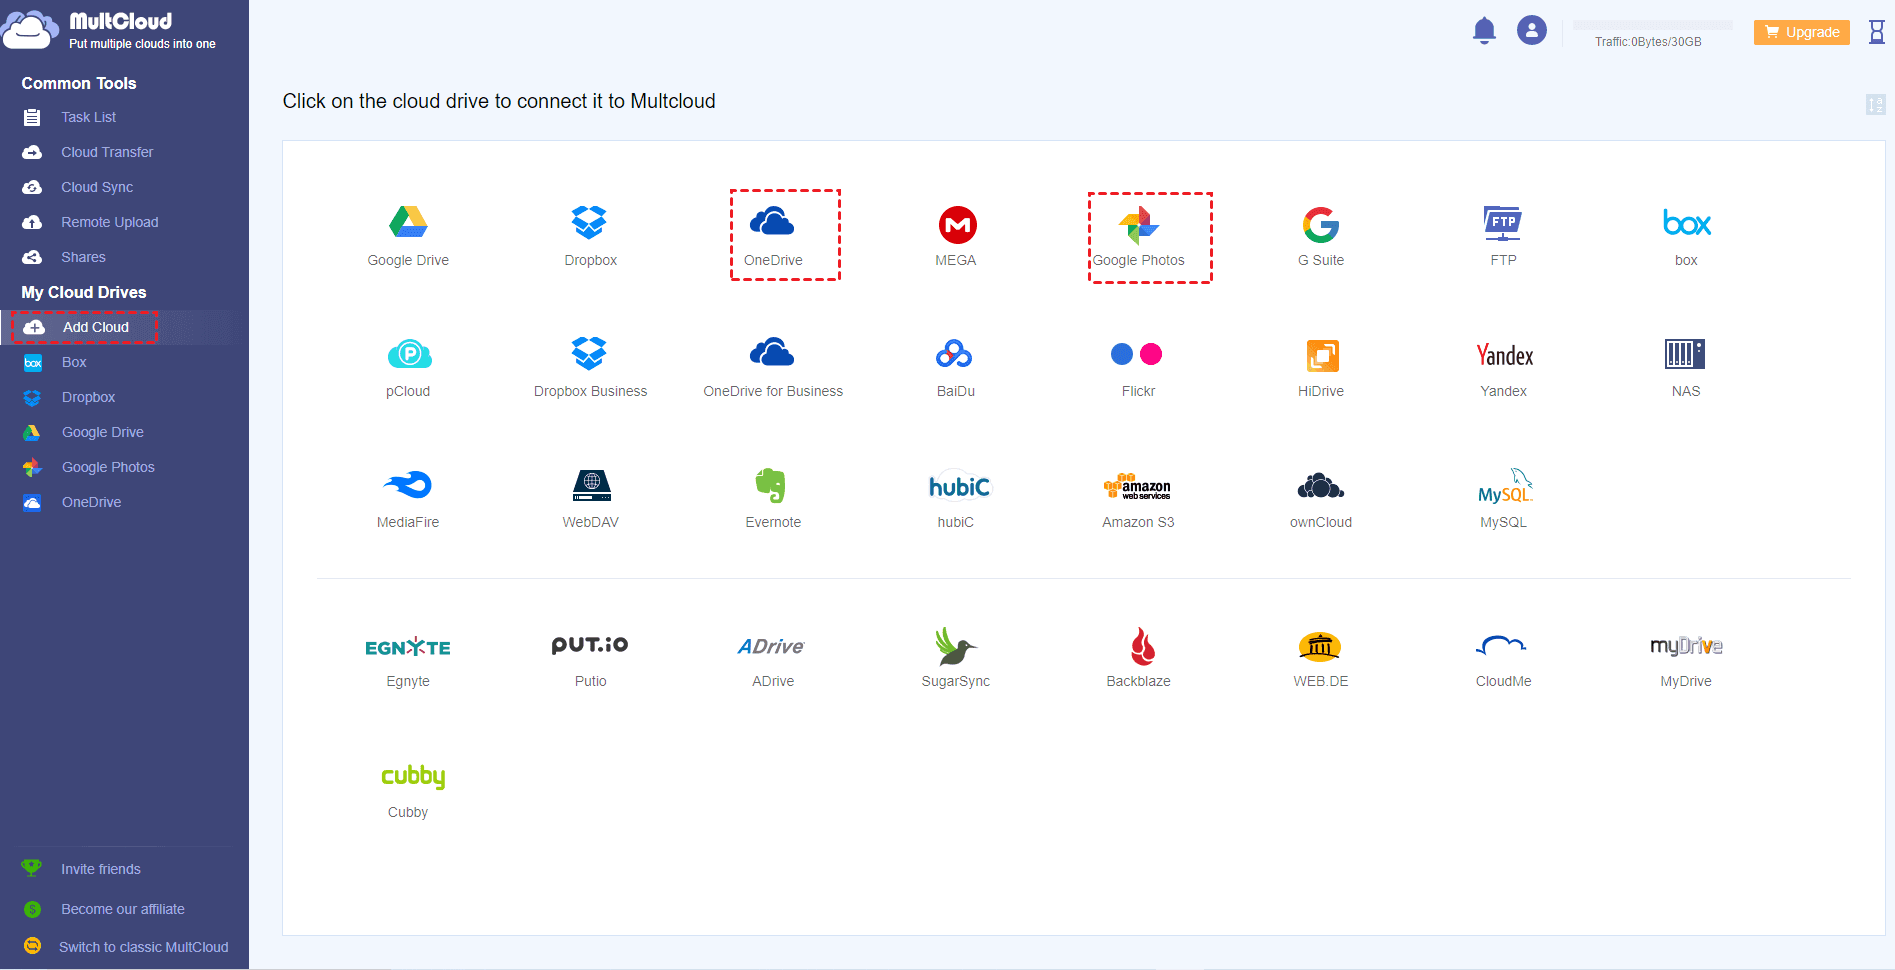
Task: Add the ADrive cloud
Action: click(x=771, y=646)
